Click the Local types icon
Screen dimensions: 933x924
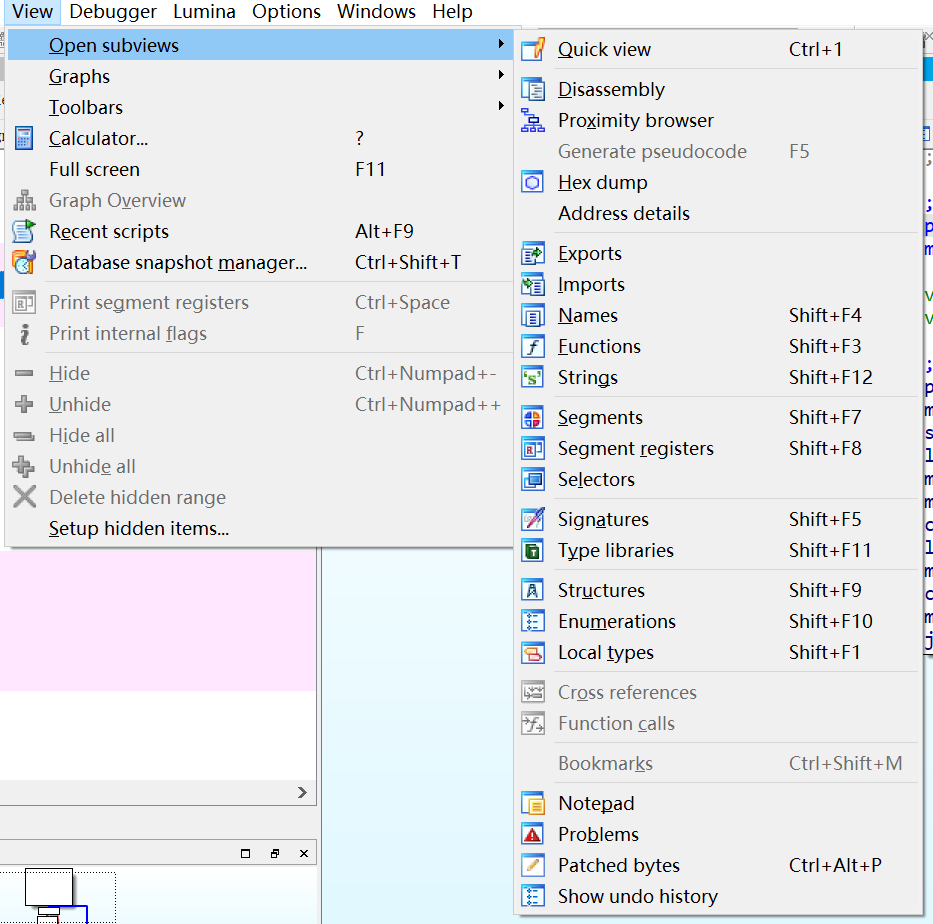533,653
